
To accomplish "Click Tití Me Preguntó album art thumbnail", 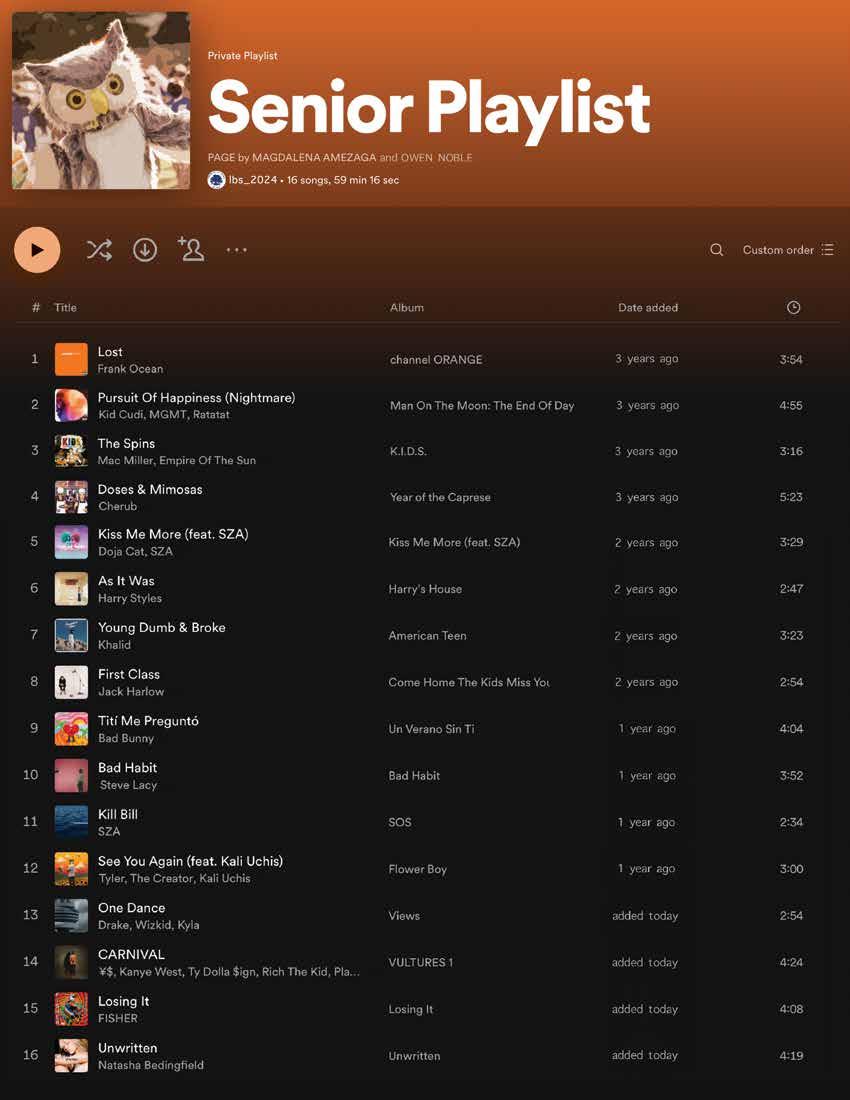I will click(72, 729).
